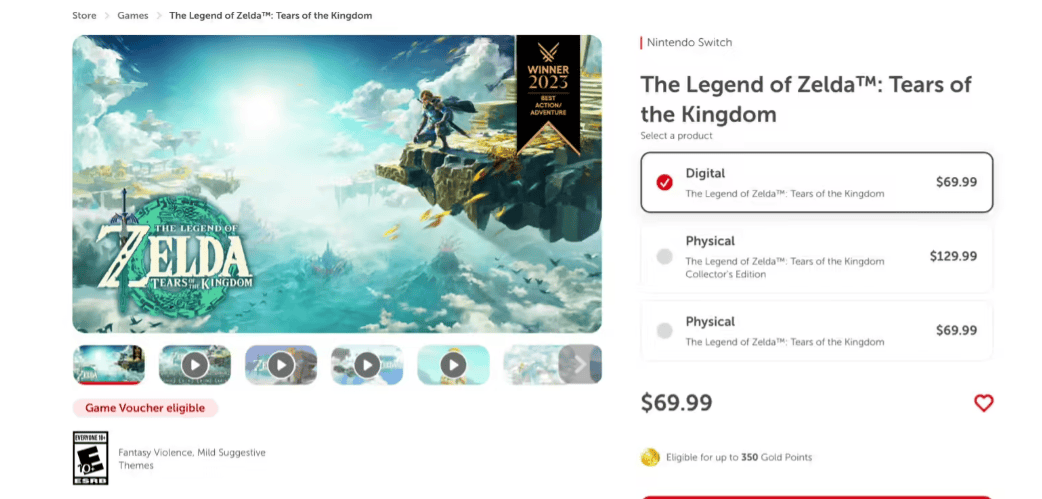Click the Winner 2023 award banner
The image size is (1042, 499).
click(548, 94)
